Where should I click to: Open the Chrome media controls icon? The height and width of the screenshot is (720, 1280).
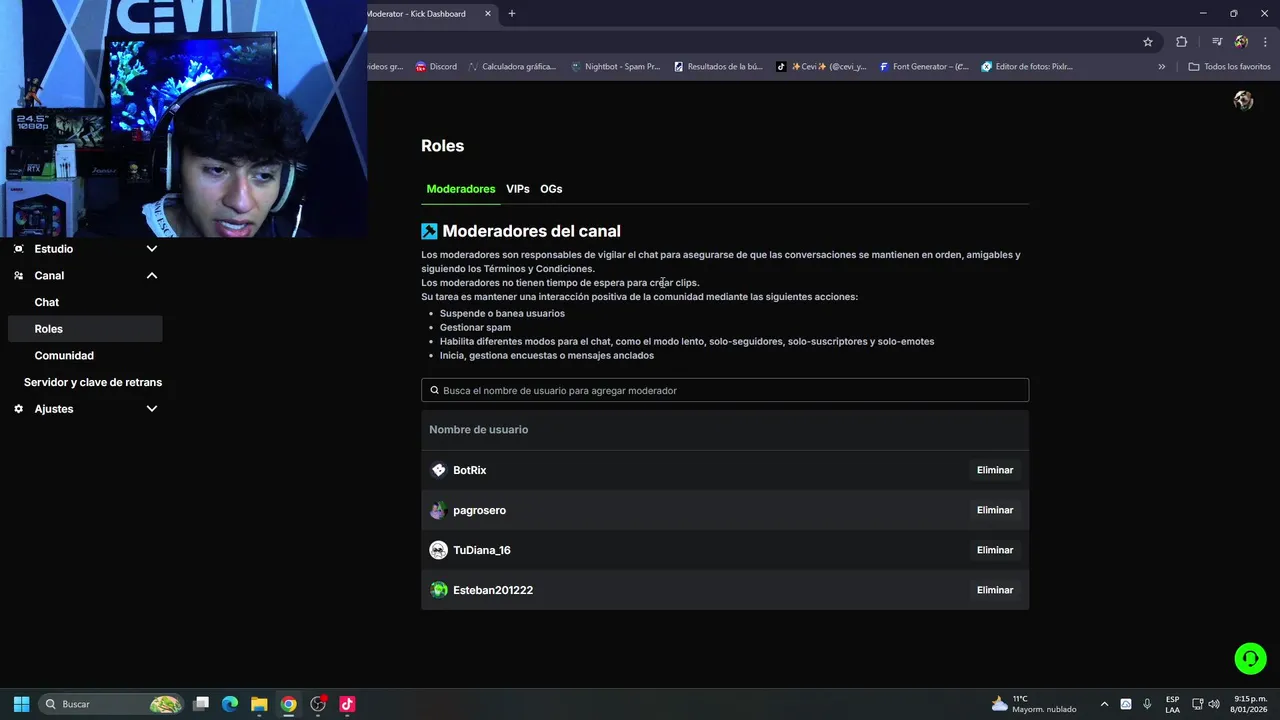1217,42
